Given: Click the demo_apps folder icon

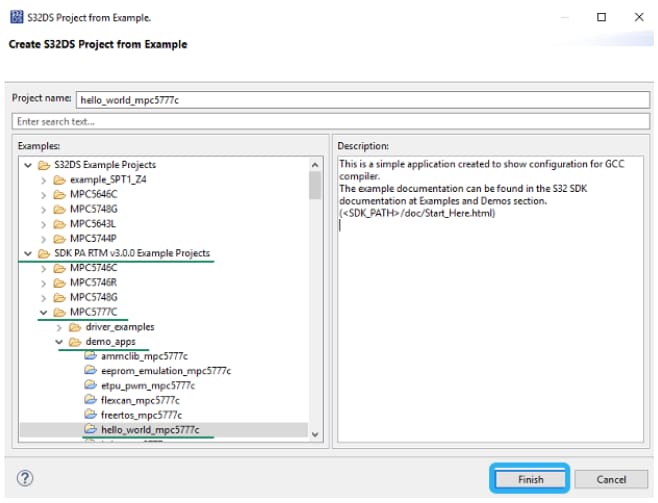Looking at the screenshot, I should pos(75,341).
